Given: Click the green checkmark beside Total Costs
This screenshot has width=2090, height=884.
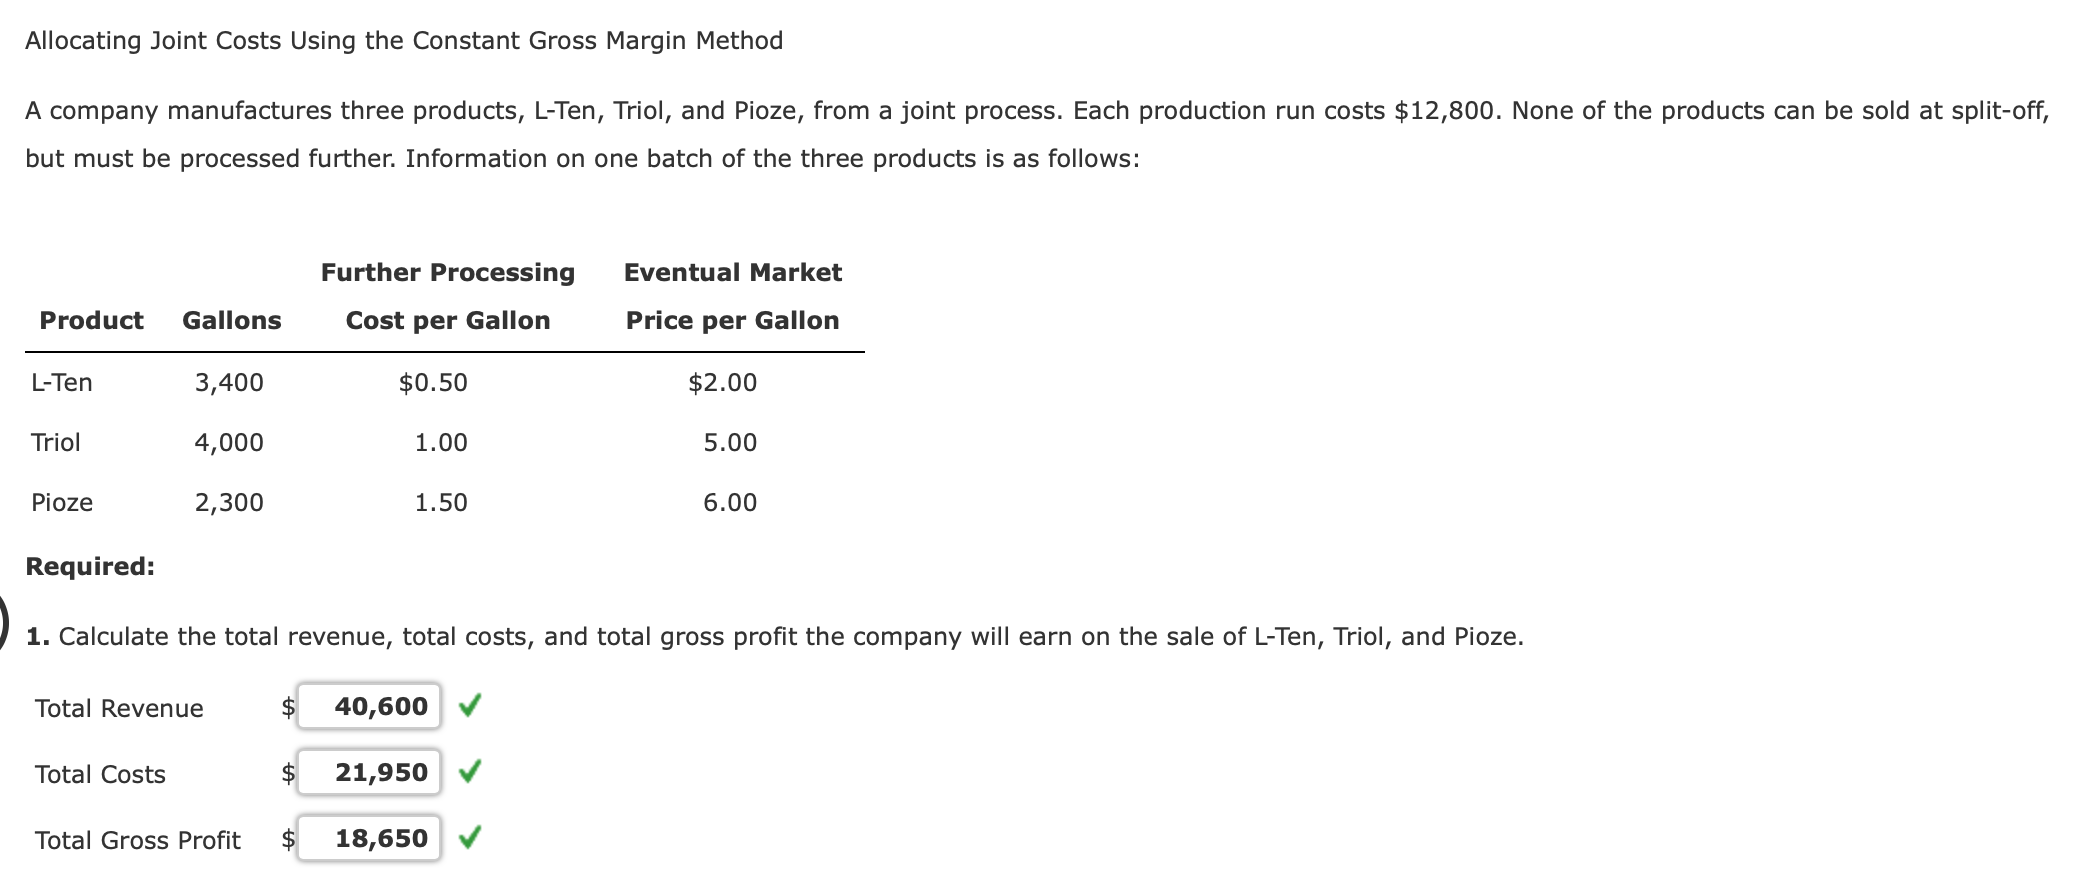Looking at the screenshot, I should coord(471,772).
